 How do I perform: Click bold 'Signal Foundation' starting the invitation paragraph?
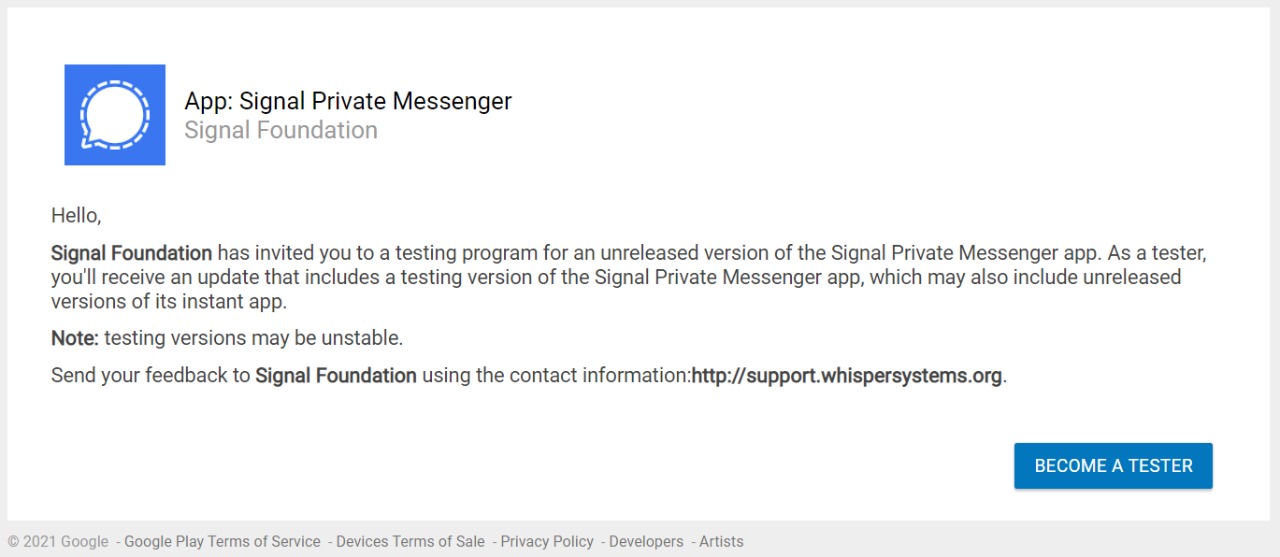pyautogui.click(x=131, y=254)
